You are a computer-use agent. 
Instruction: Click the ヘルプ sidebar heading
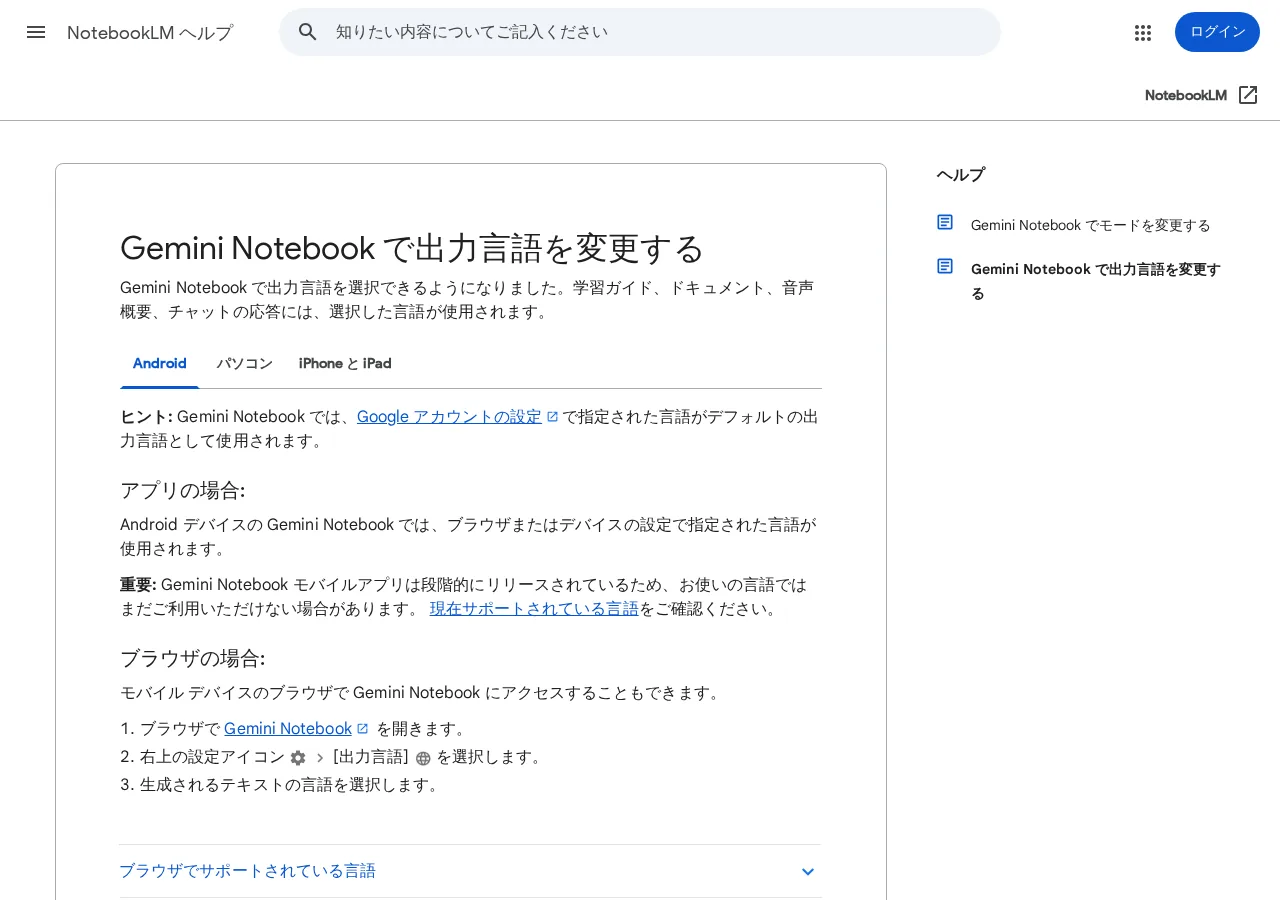pyautogui.click(x=961, y=175)
